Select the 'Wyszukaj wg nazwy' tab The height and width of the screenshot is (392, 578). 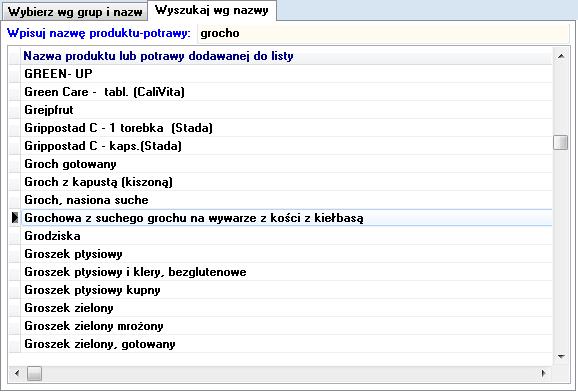pos(212,11)
